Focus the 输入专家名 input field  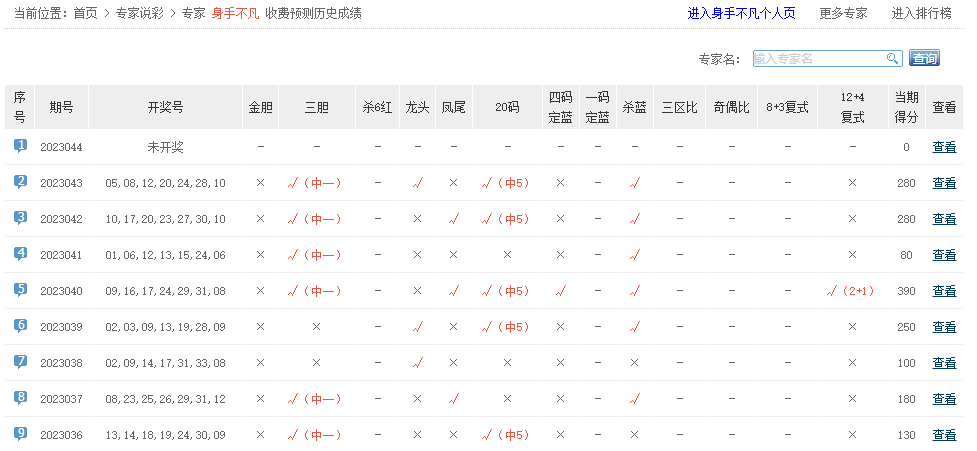coord(818,59)
